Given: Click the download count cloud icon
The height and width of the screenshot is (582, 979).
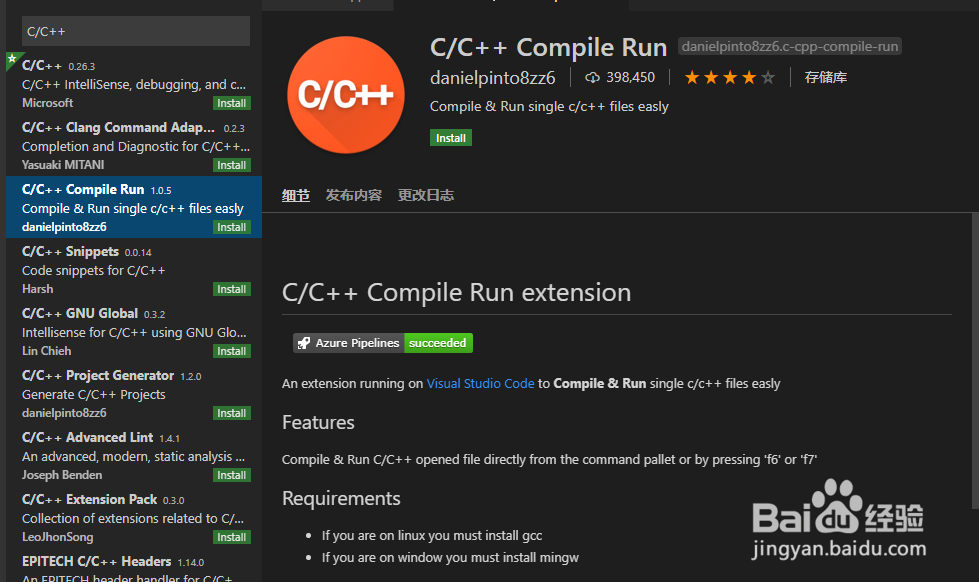Looking at the screenshot, I should [592, 77].
